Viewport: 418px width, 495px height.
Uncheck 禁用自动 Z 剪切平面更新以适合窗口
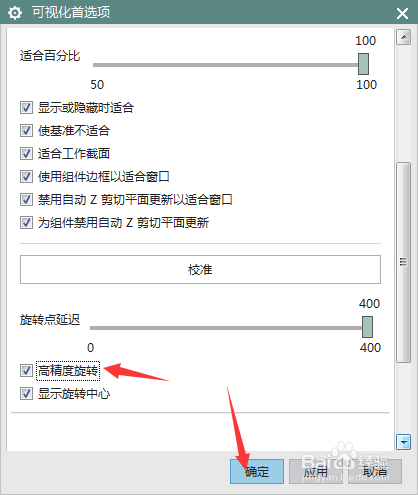coord(26,200)
